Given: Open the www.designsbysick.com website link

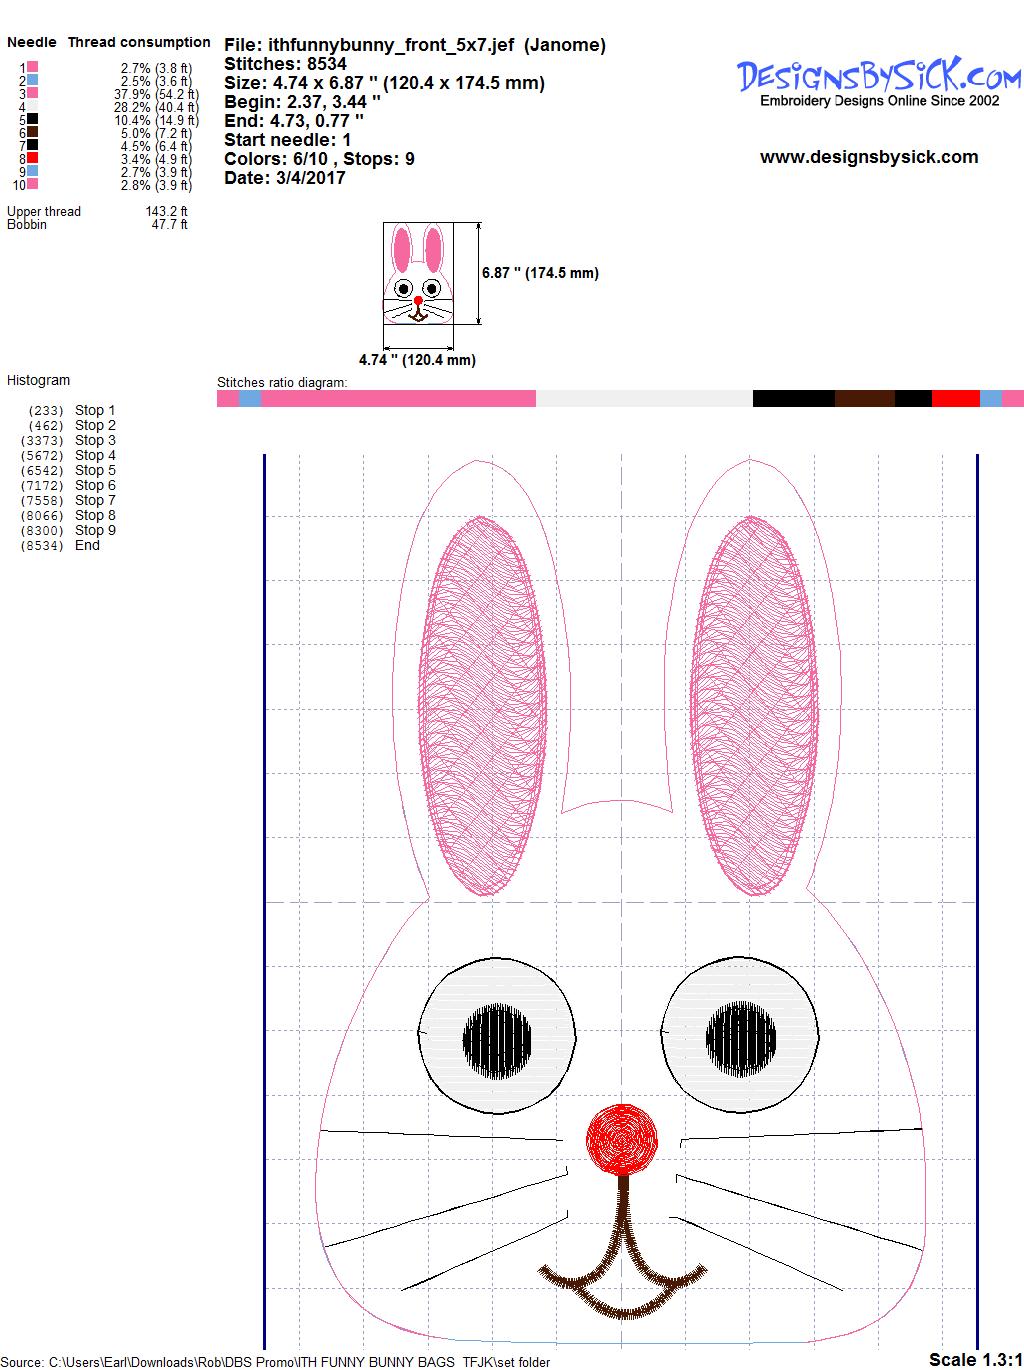Looking at the screenshot, I should [x=868, y=157].
